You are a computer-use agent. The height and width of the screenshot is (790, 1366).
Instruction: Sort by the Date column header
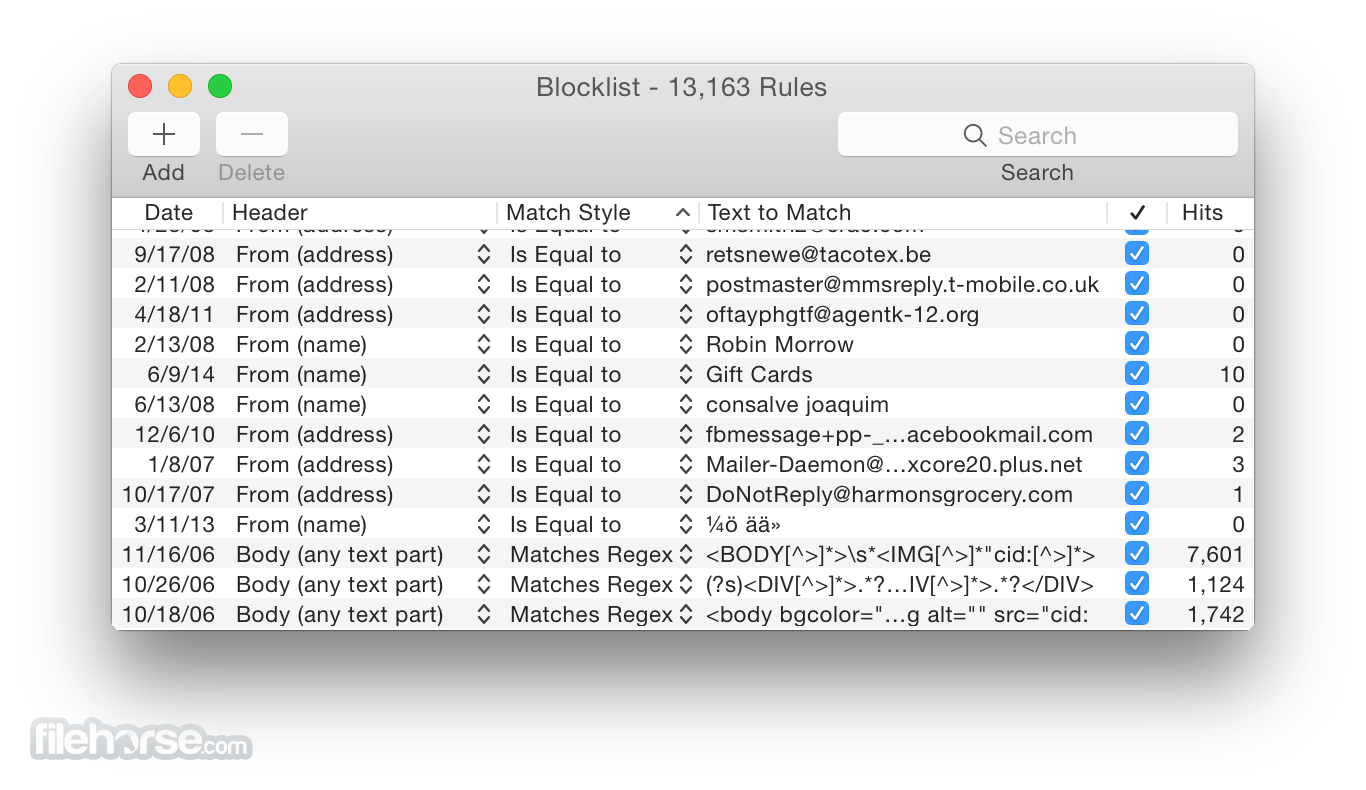click(168, 213)
